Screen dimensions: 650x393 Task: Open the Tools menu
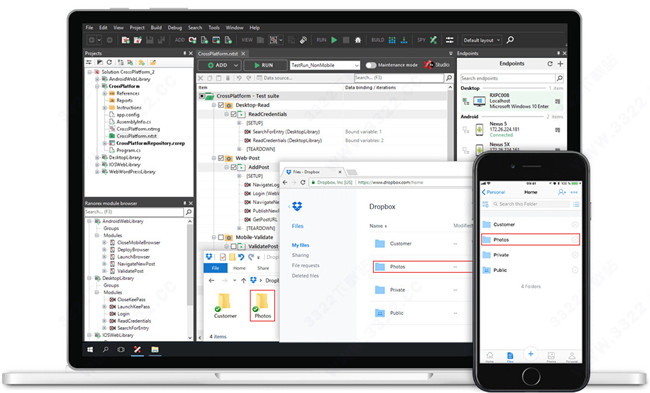214,28
